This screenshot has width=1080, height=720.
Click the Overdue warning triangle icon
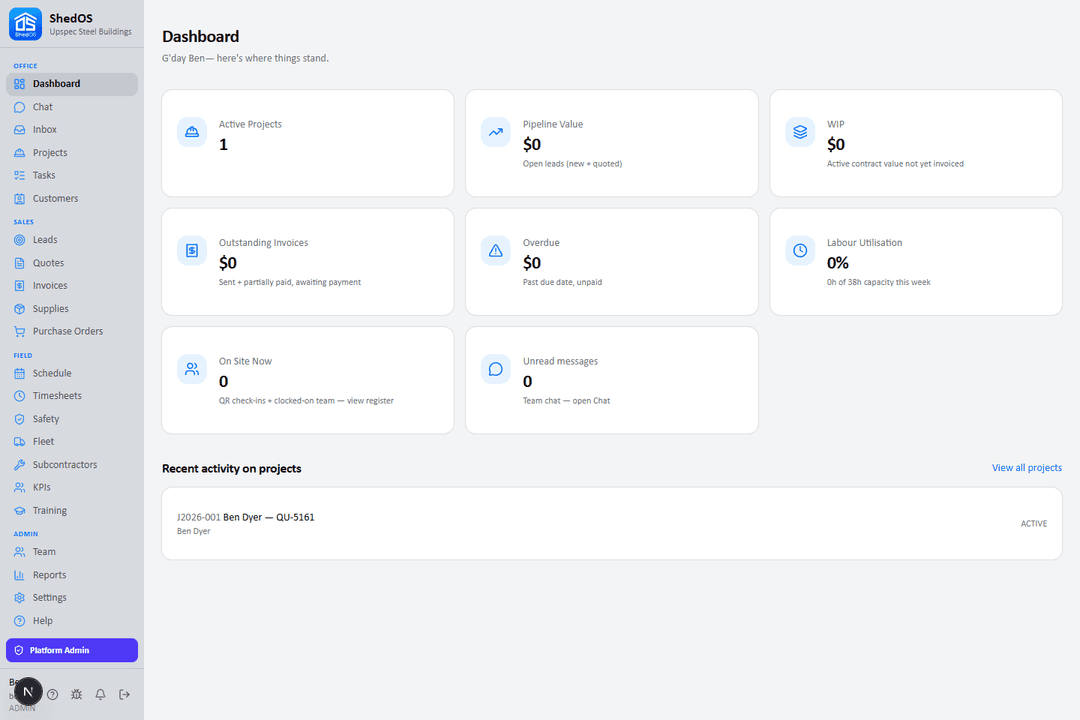coord(496,251)
